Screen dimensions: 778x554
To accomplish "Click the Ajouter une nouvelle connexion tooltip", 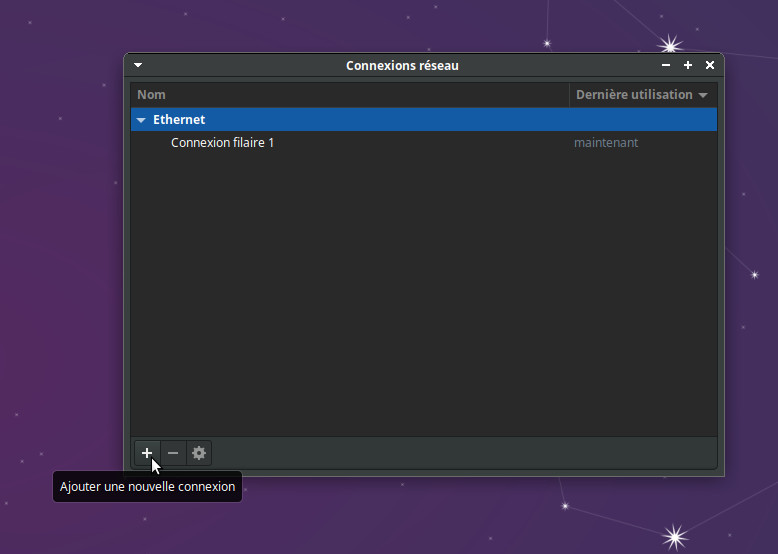I will pos(147,487).
